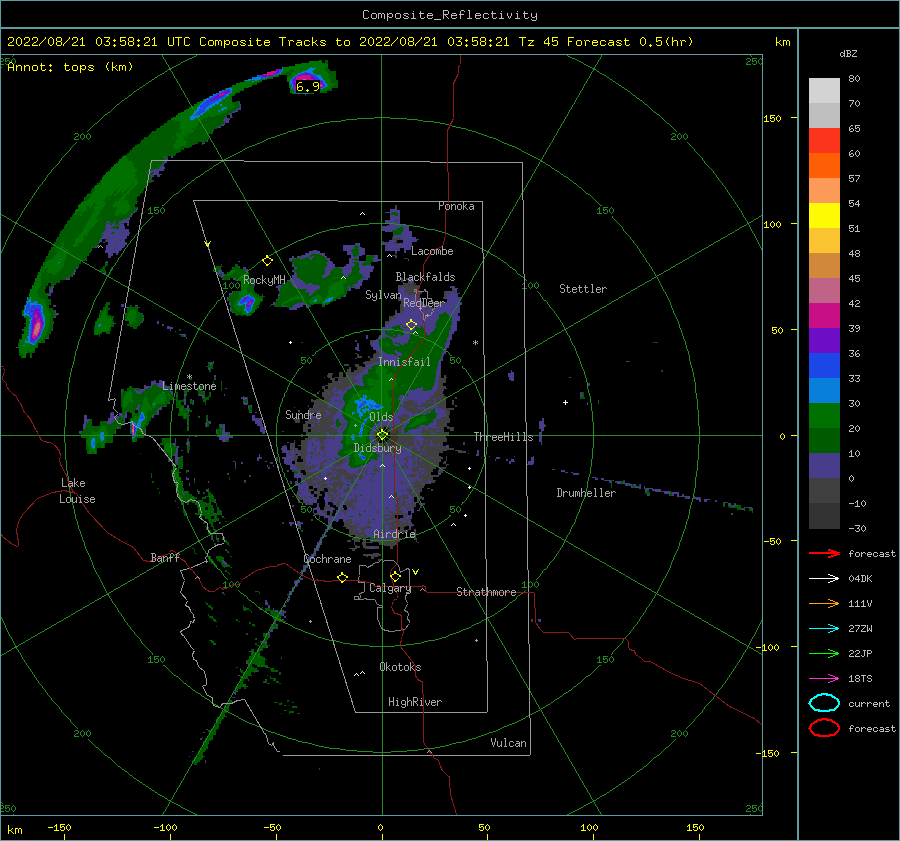Select the Banff label

[165, 558]
